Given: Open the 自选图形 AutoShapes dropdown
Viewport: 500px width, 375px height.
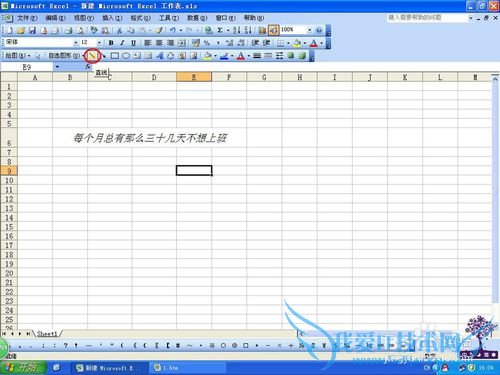Looking at the screenshot, I should tap(65, 56).
